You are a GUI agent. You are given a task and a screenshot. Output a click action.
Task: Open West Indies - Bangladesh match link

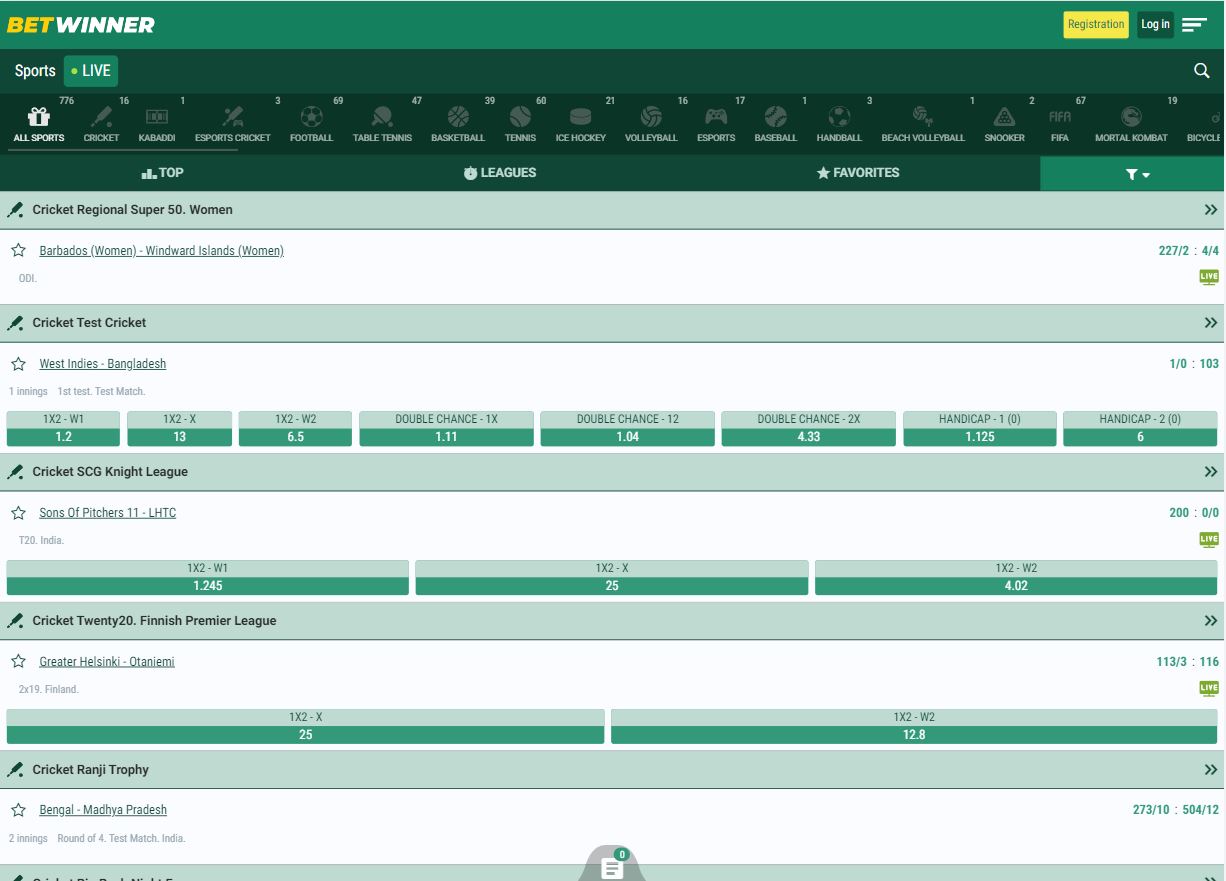pos(102,364)
